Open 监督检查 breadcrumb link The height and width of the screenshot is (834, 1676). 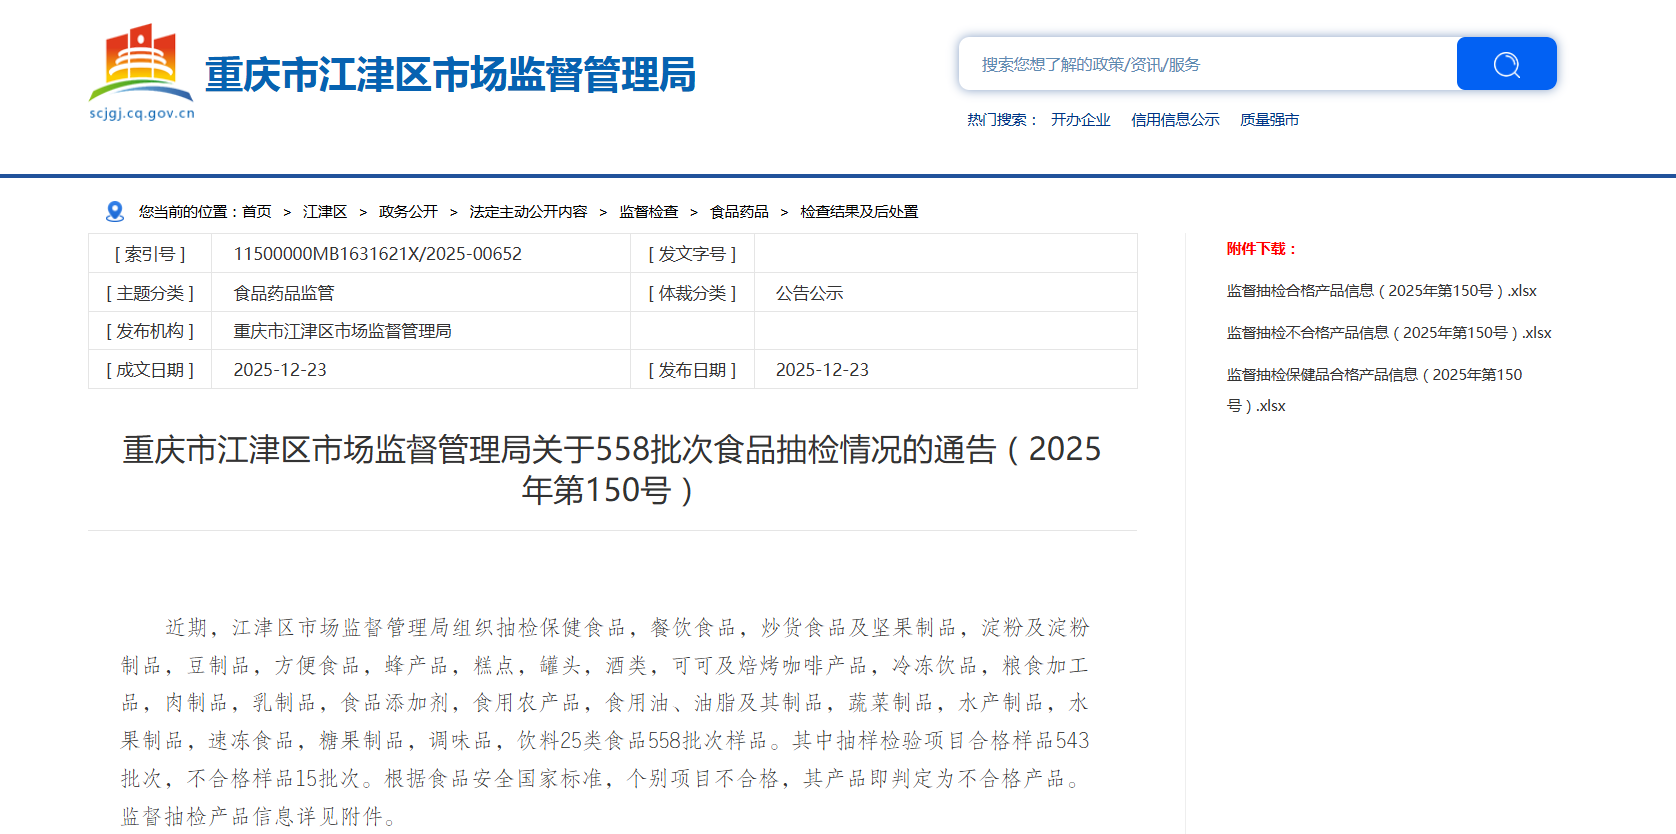point(648,211)
